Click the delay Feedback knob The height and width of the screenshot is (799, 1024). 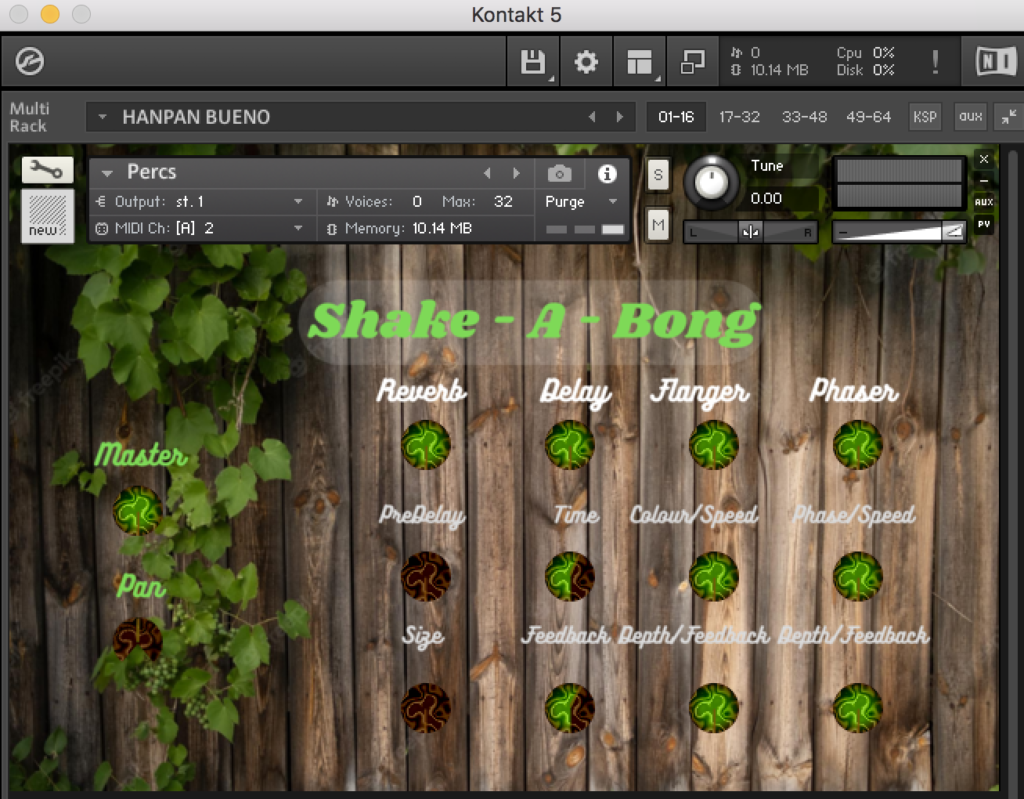click(569, 708)
